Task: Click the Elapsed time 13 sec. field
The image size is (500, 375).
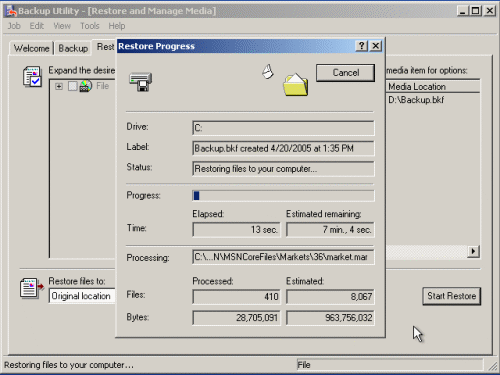Action: (236, 230)
